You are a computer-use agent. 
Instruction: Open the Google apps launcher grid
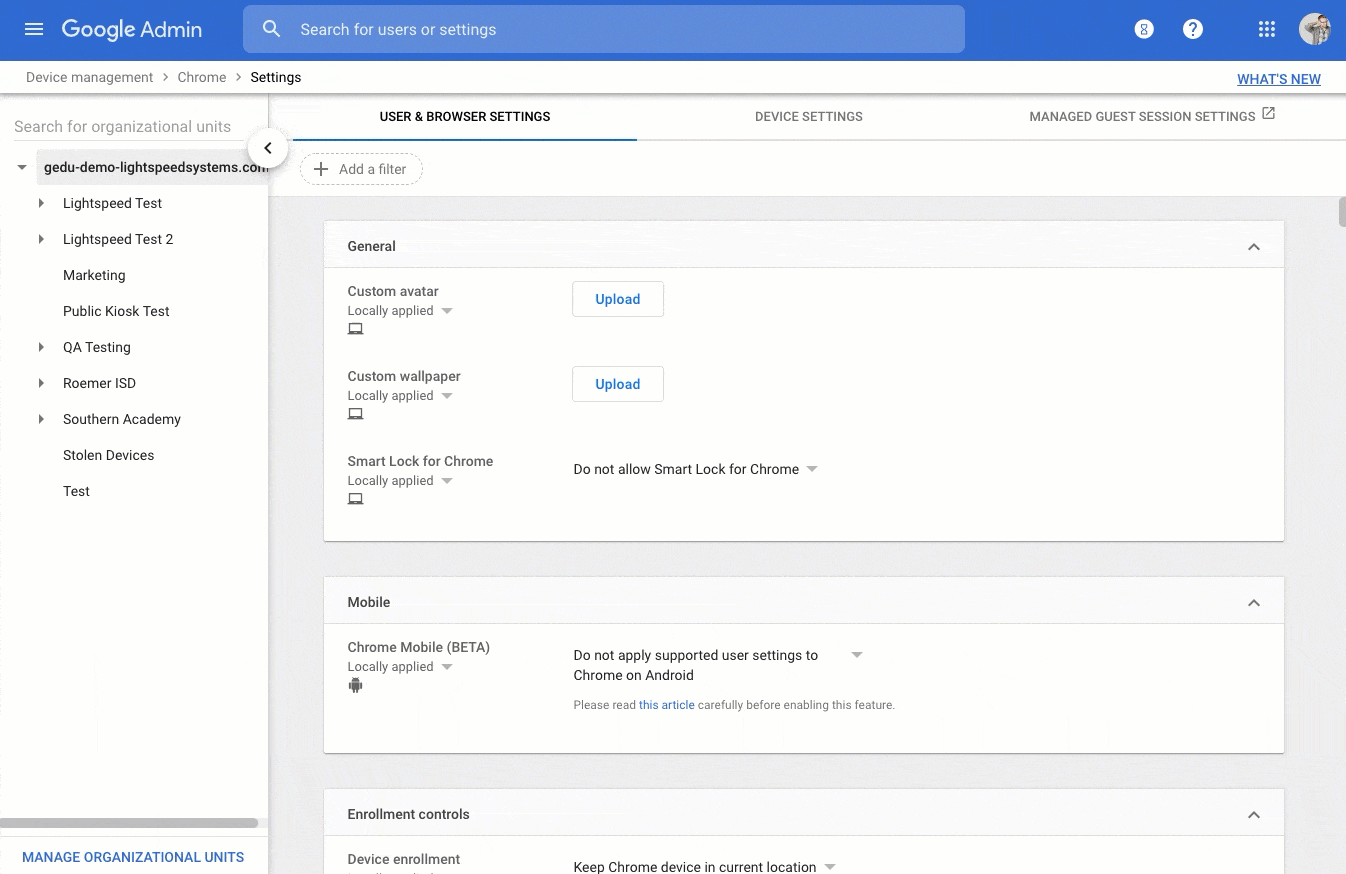tap(1266, 29)
